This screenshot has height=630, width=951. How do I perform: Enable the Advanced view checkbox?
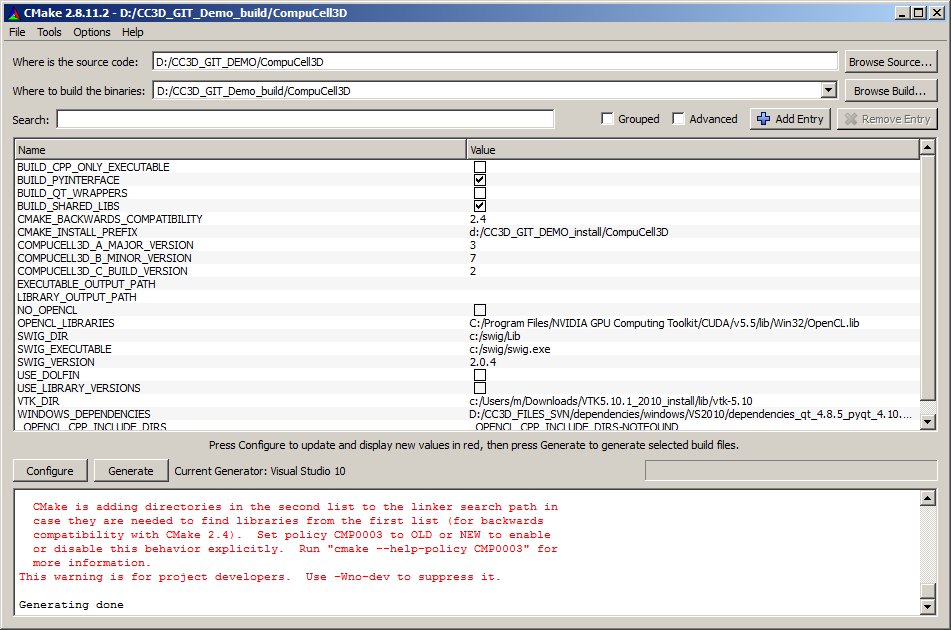click(679, 119)
